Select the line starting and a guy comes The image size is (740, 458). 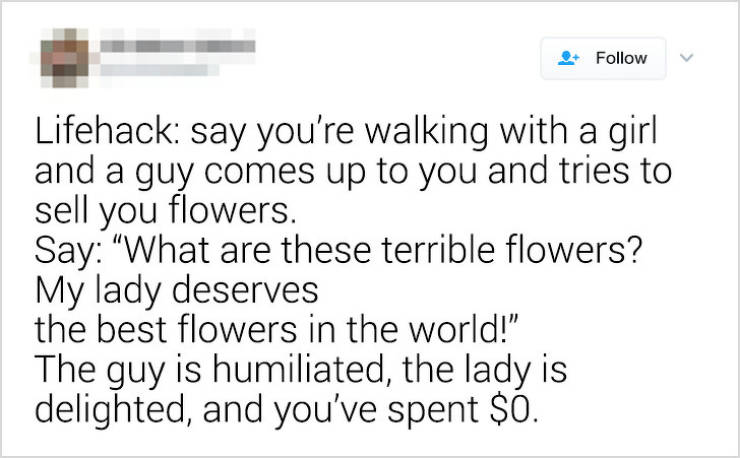click(x=353, y=172)
